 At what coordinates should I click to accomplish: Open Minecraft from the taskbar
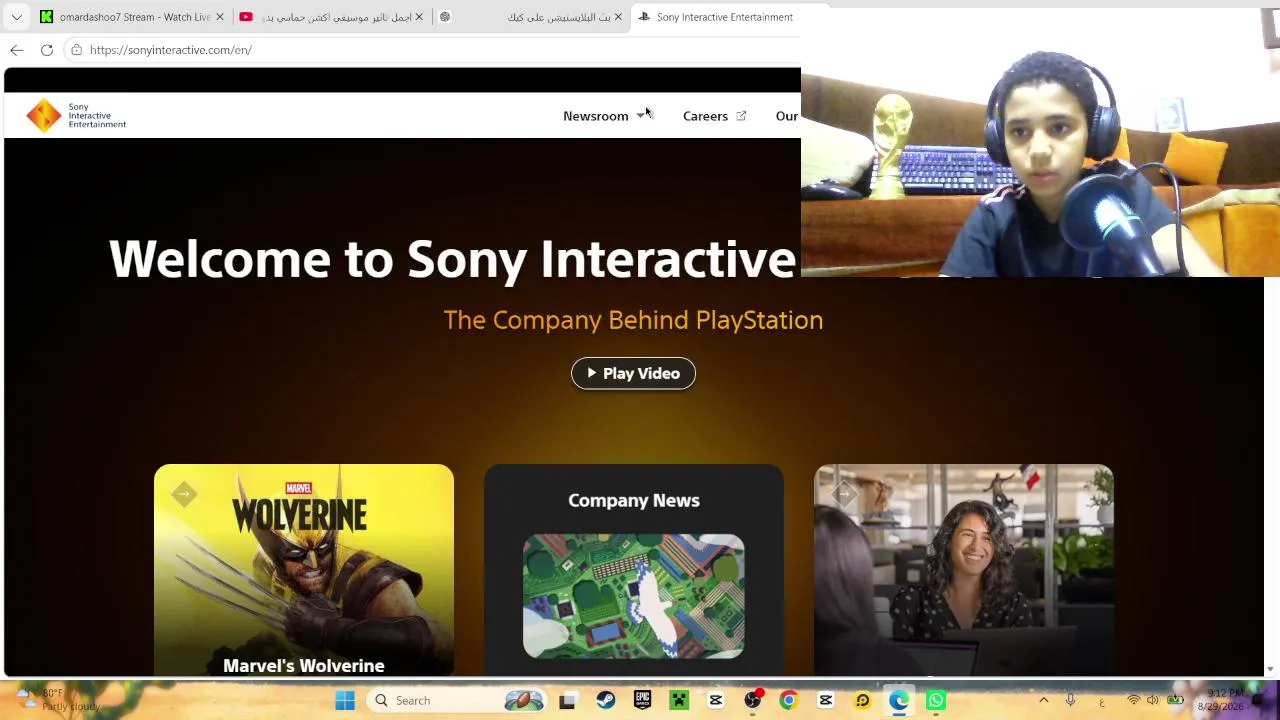[x=679, y=700]
